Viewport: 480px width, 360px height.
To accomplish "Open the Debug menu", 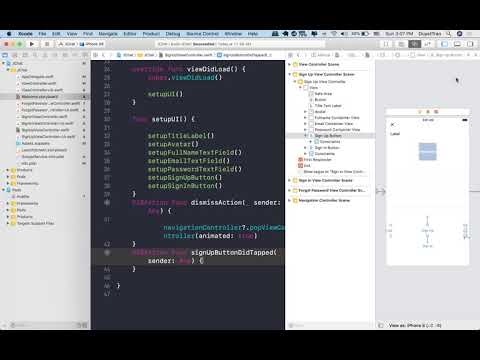I will [173, 34].
